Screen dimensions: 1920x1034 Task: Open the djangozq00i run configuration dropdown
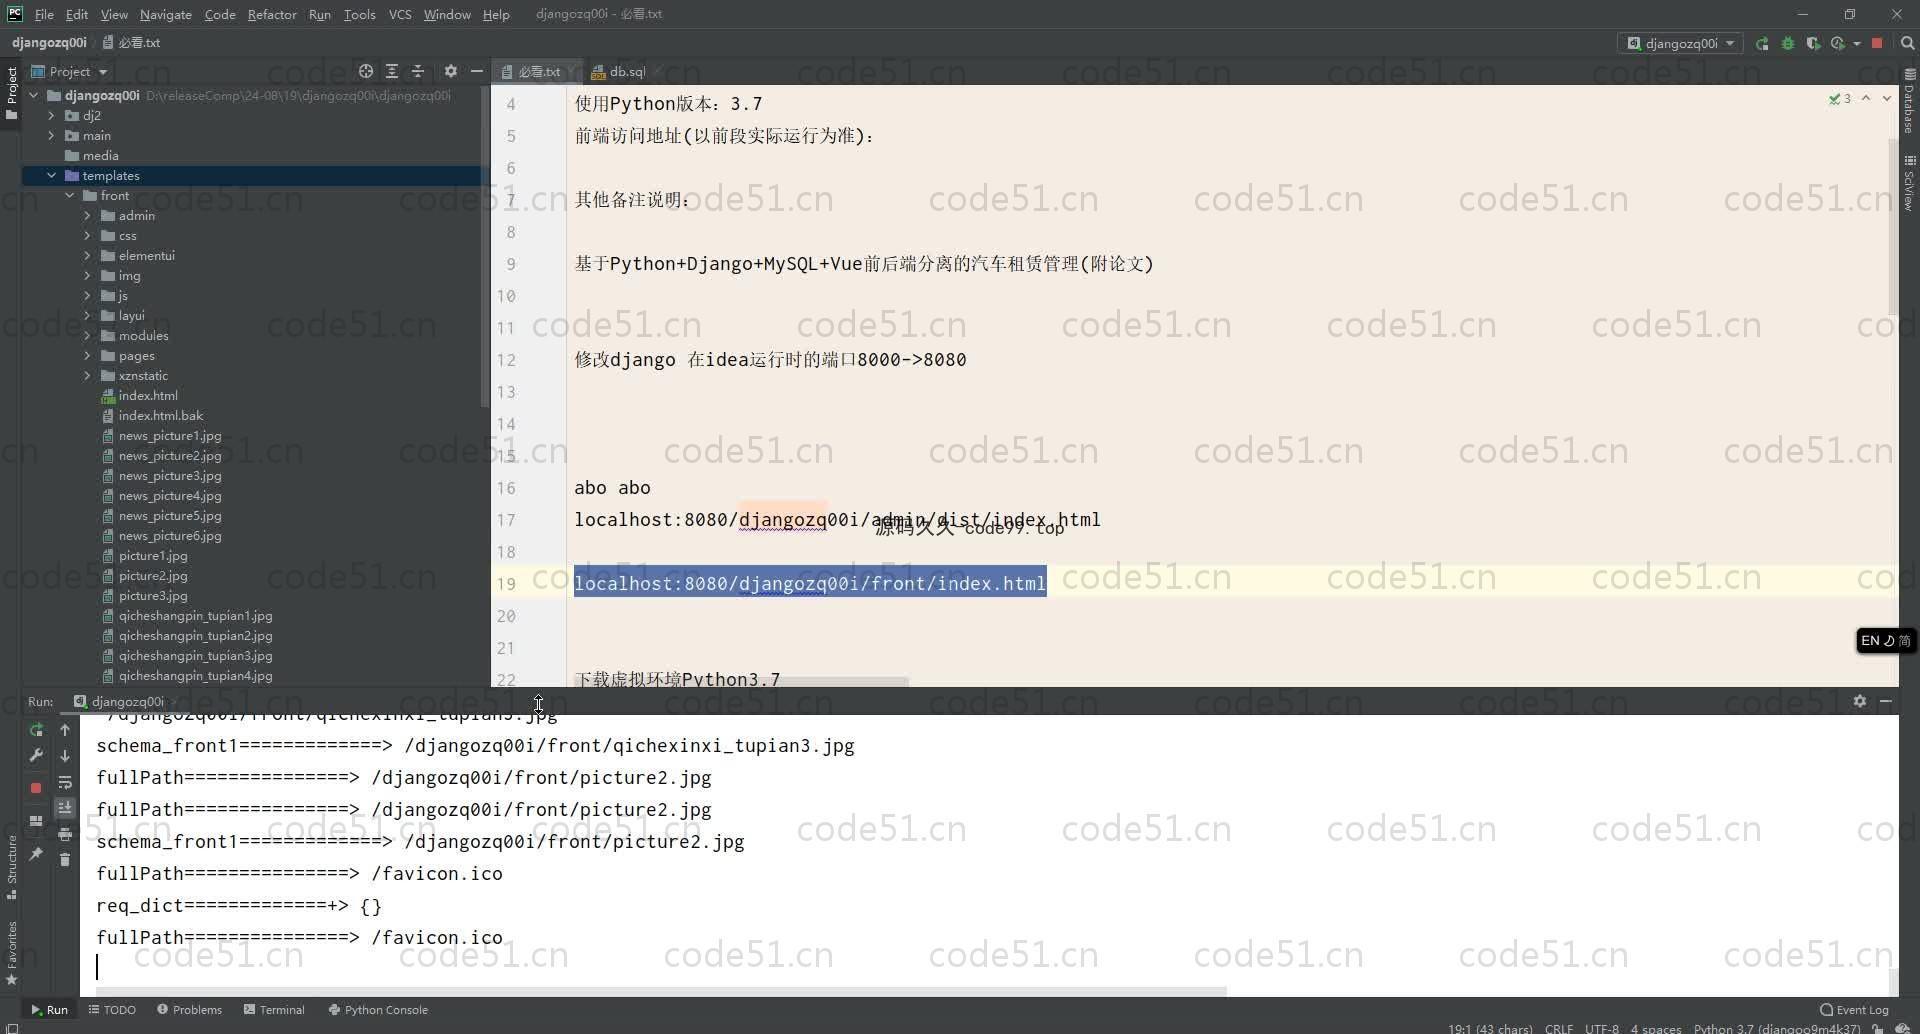point(1680,43)
